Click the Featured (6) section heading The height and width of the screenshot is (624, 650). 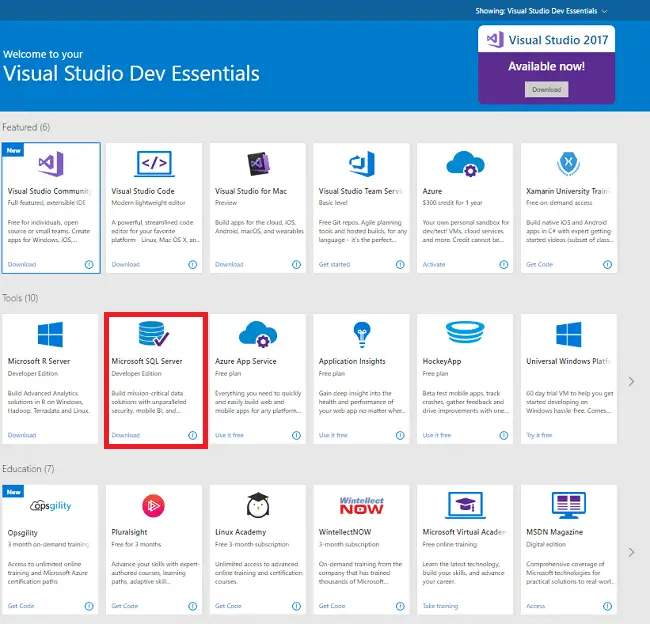coord(26,128)
